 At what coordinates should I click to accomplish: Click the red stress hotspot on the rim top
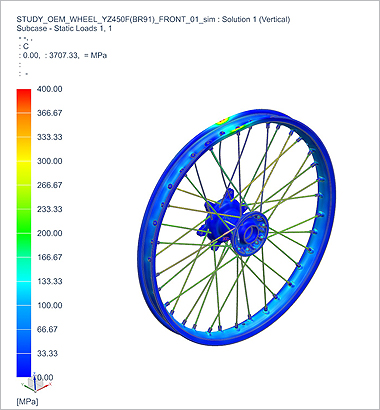223,120
